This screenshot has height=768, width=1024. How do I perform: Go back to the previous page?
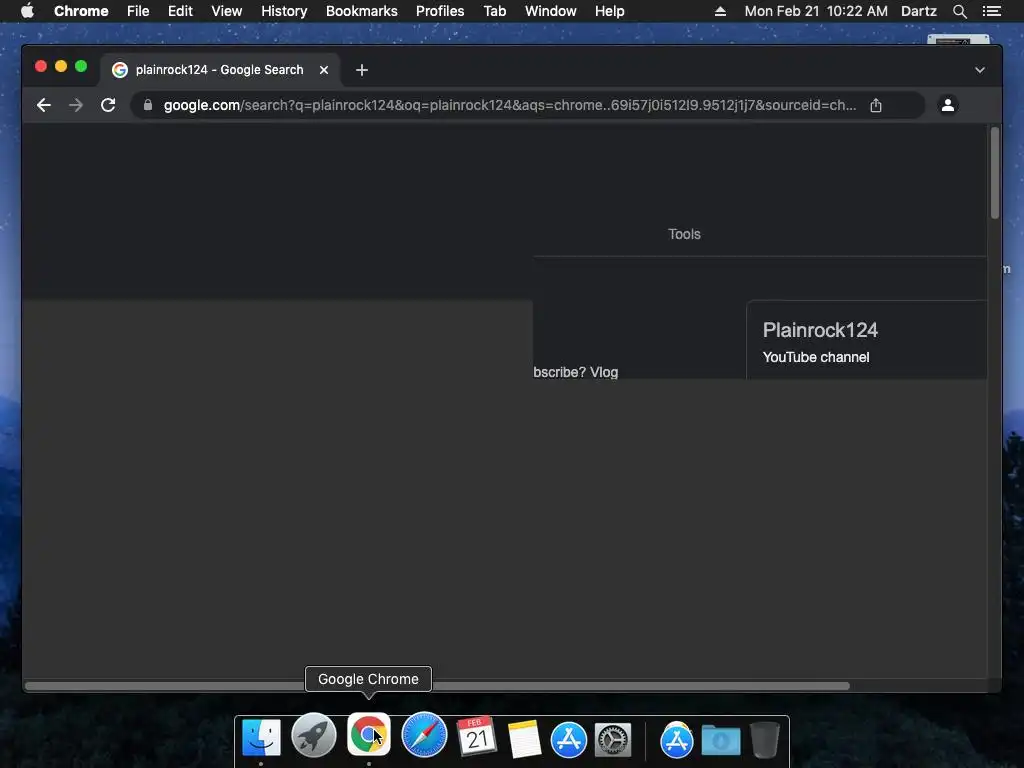pos(44,105)
